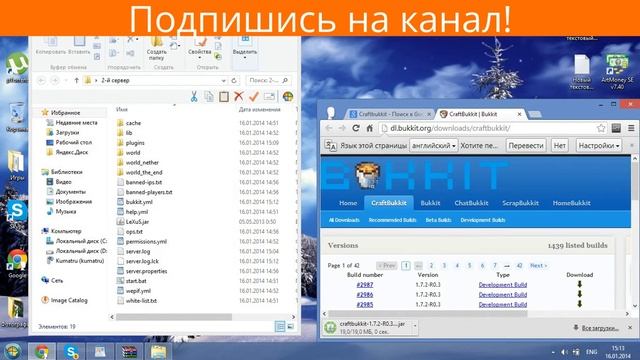The width and height of the screenshot is (640, 360).
Task: Click Explorer search field Поиск
Action: click(x=268, y=80)
